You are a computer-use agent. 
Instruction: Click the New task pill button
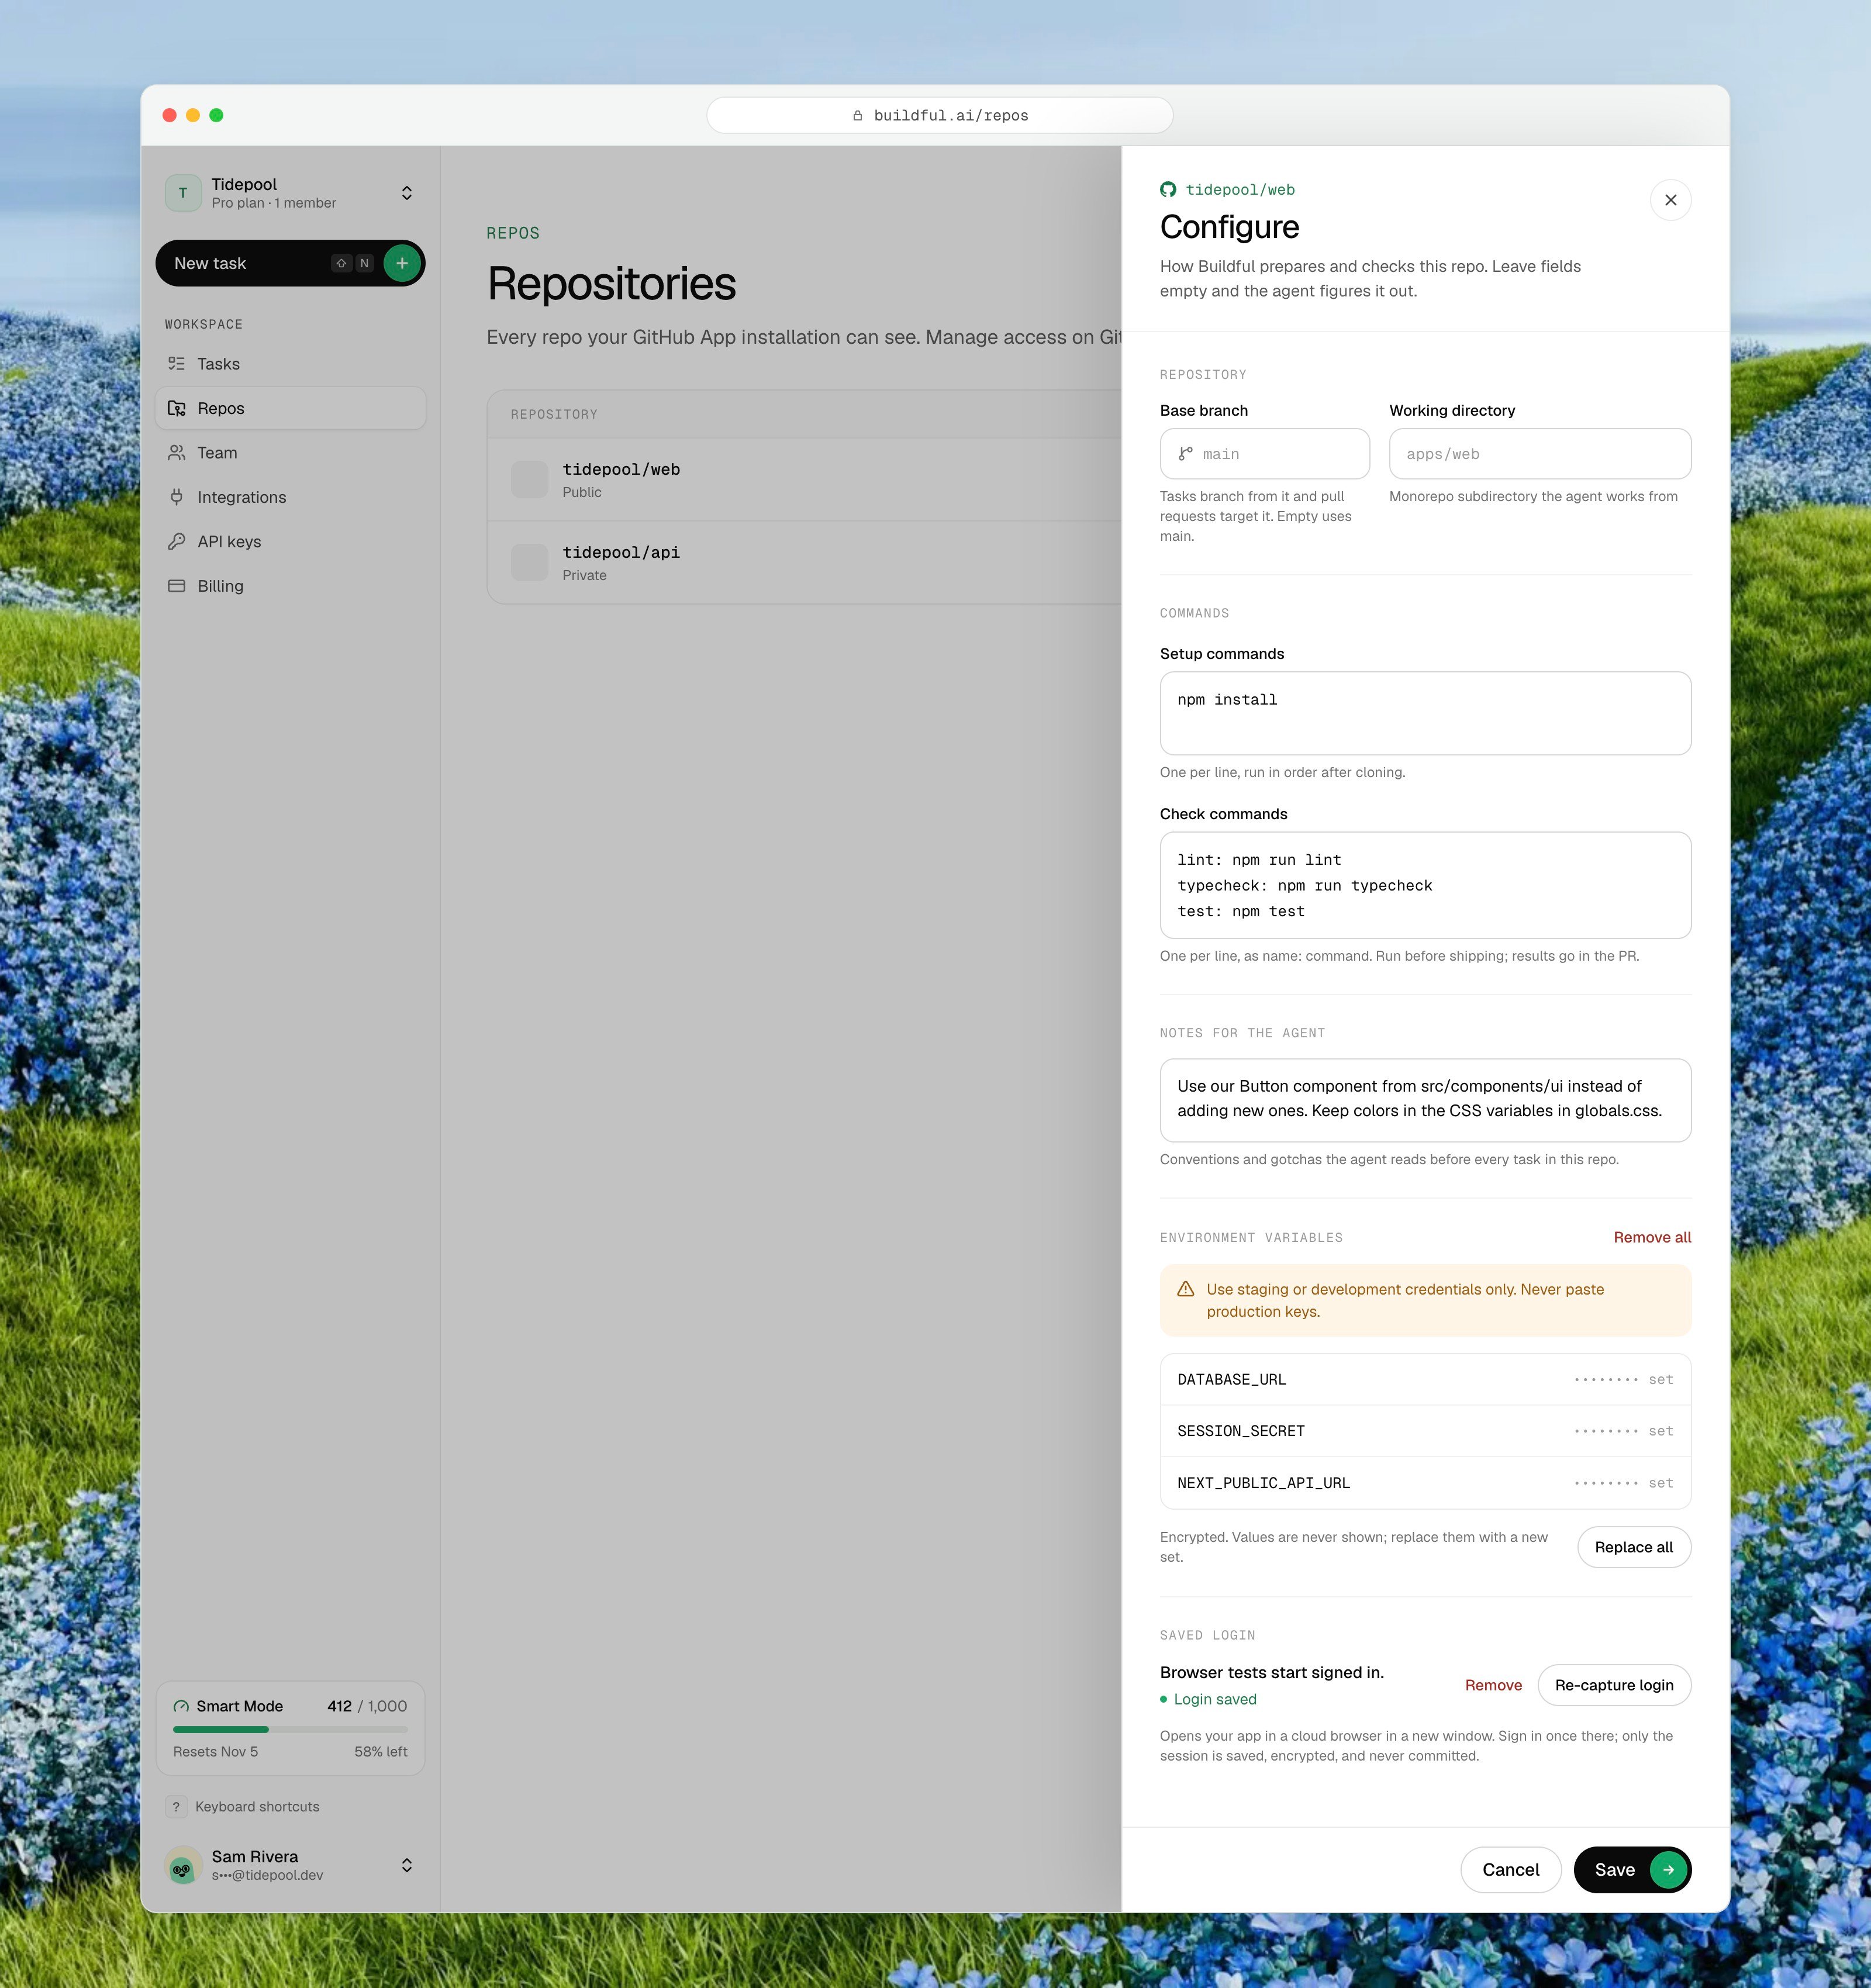click(290, 263)
